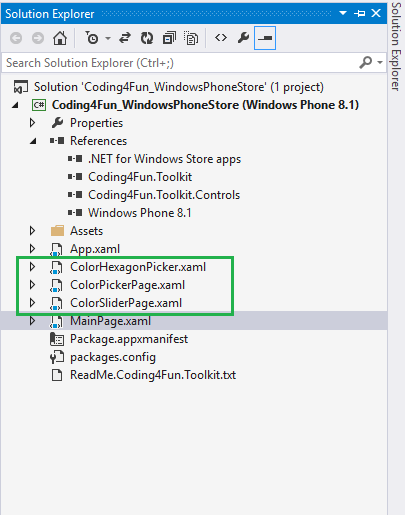Select the Windows Phone 8.1 reference
Screen dimensions: 405x515
[x=140, y=213]
